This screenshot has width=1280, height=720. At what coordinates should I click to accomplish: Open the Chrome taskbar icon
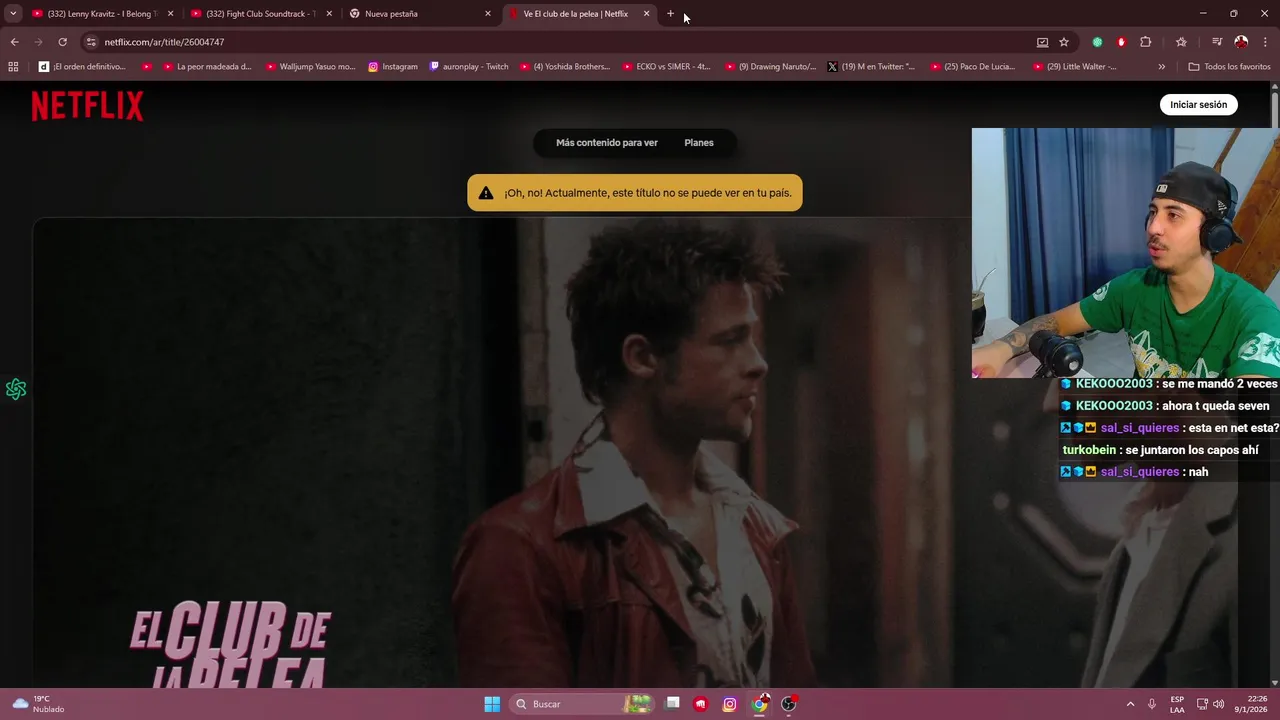[x=760, y=704]
